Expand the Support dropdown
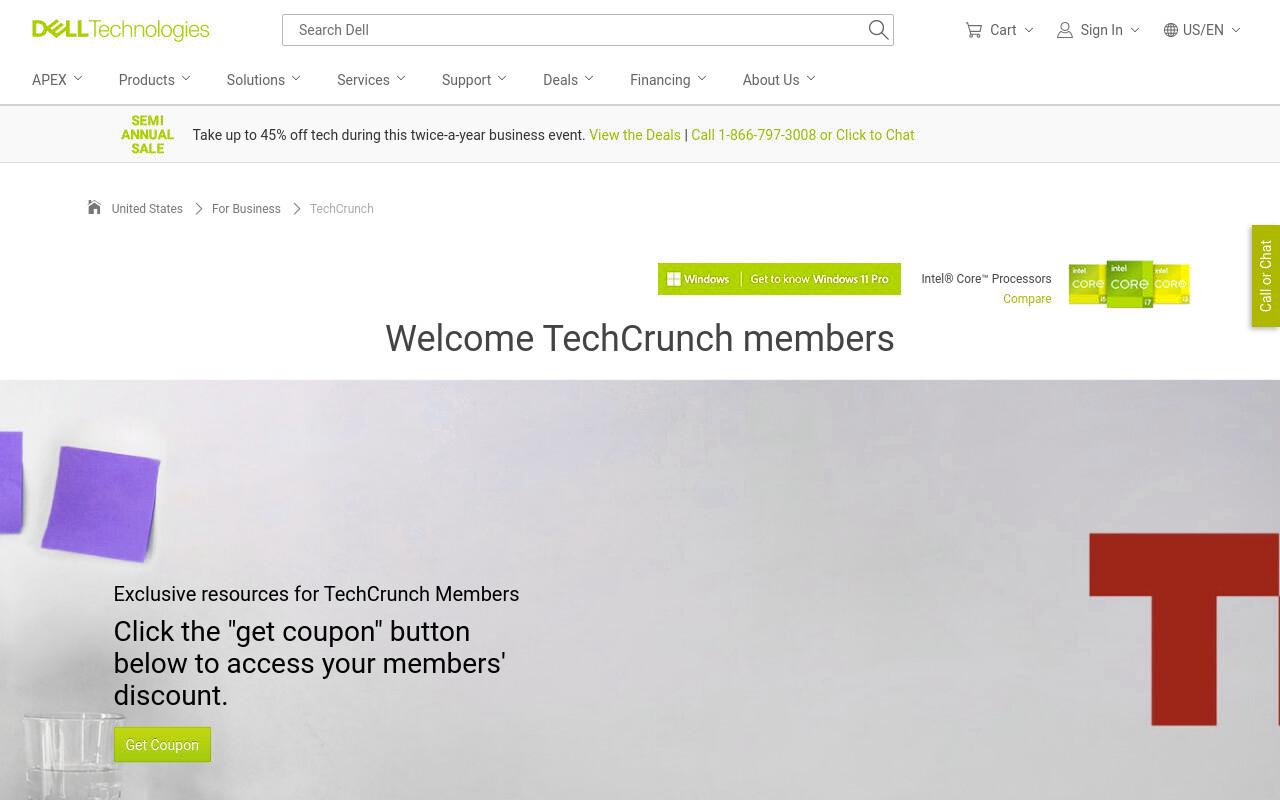The height and width of the screenshot is (800, 1280). [474, 80]
